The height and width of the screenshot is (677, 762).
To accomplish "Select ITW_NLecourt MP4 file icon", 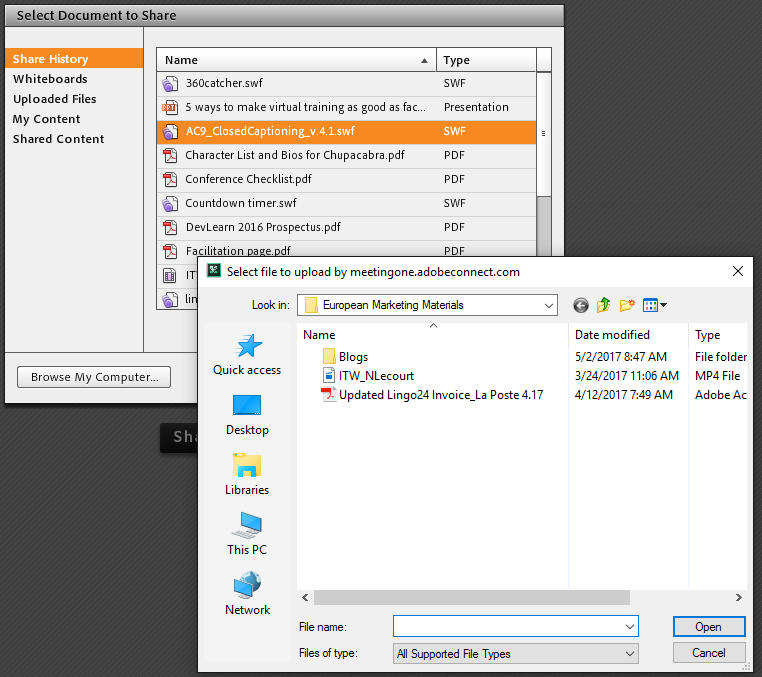I will (x=329, y=375).
